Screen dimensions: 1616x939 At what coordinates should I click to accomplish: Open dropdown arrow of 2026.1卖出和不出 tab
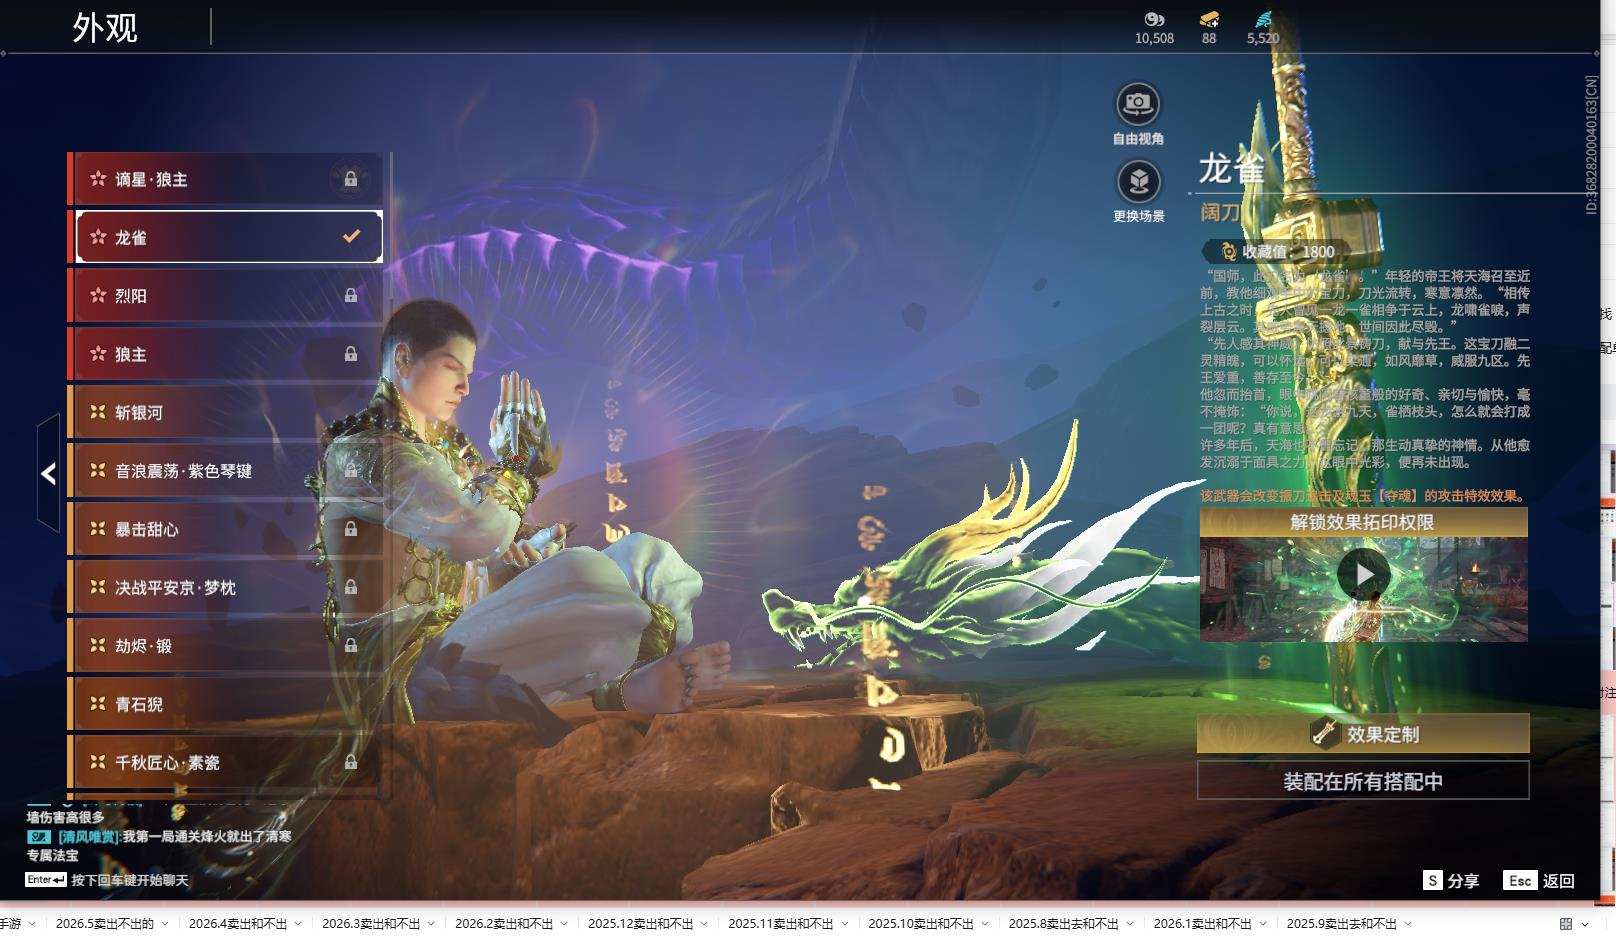pyautogui.click(x=1264, y=924)
